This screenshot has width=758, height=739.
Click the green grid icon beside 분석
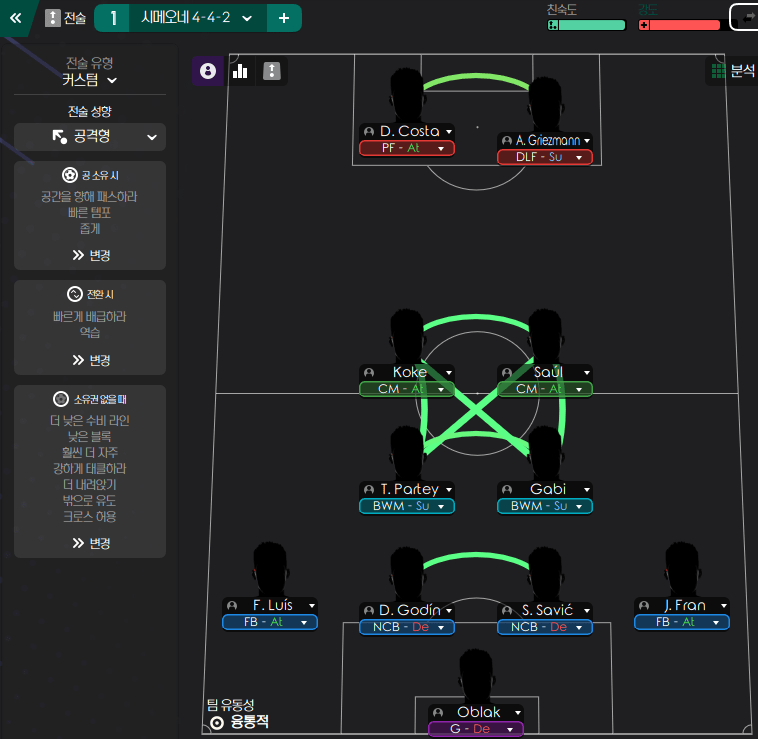[x=718, y=71]
